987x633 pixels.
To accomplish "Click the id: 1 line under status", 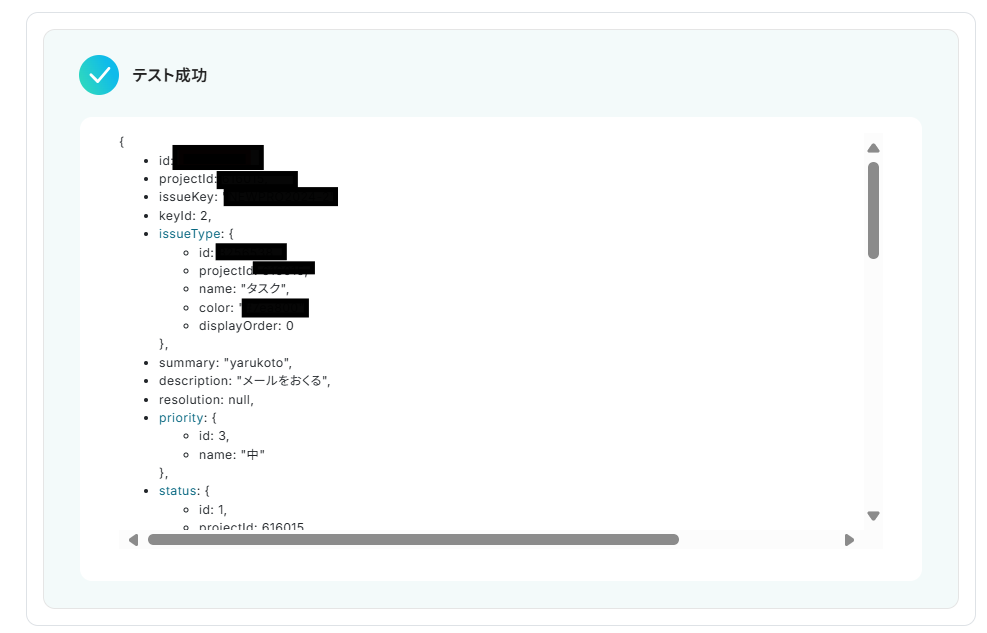I will pos(213,510).
